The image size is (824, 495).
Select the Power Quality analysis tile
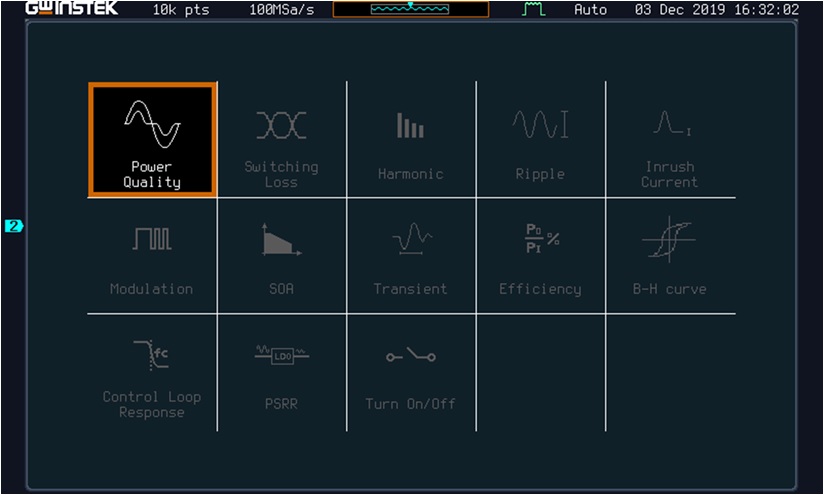click(x=152, y=140)
